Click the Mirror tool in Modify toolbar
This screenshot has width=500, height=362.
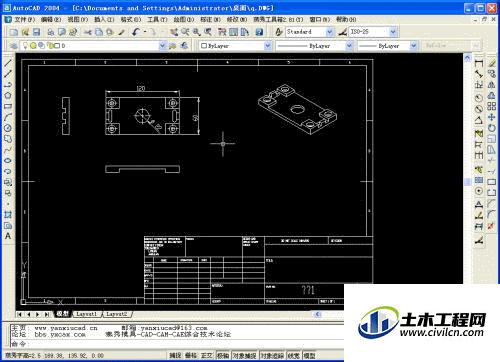tap(492, 85)
